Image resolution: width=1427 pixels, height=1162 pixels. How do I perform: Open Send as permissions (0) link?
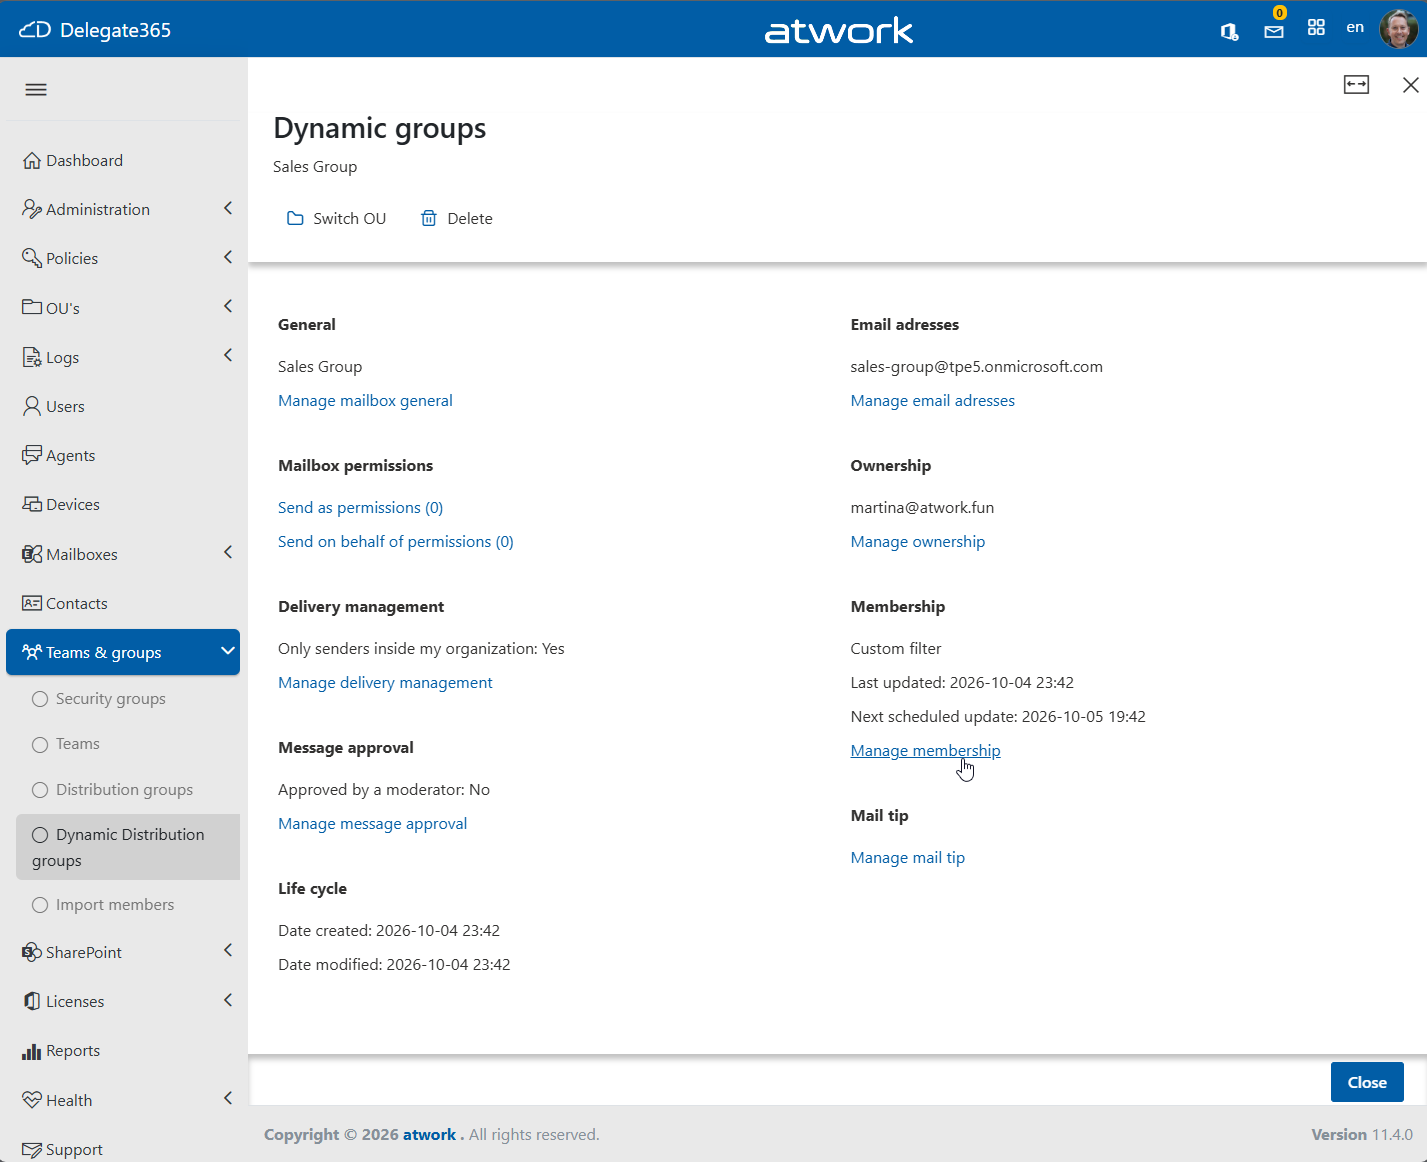pos(360,508)
